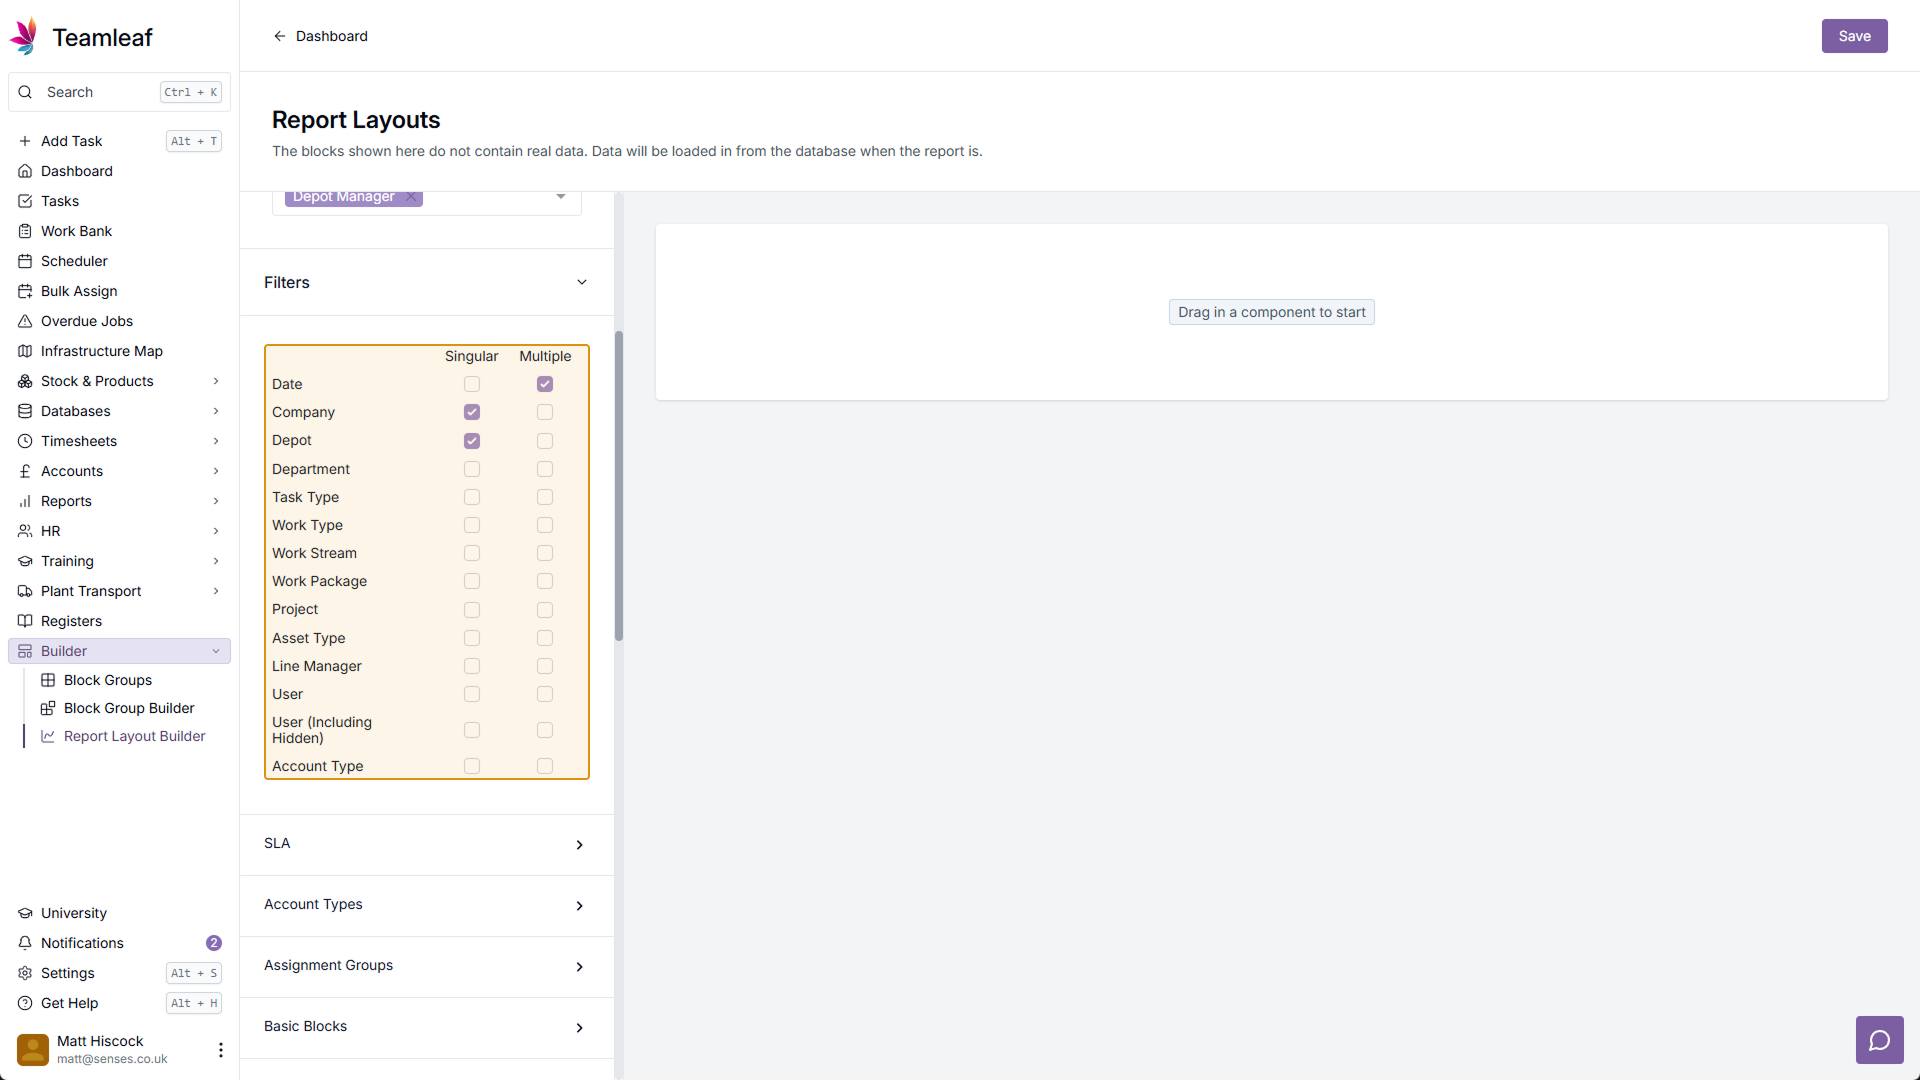This screenshot has width=1920, height=1080.
Task: Click the Teamleaf logo
Action: (x=25, y=37)
